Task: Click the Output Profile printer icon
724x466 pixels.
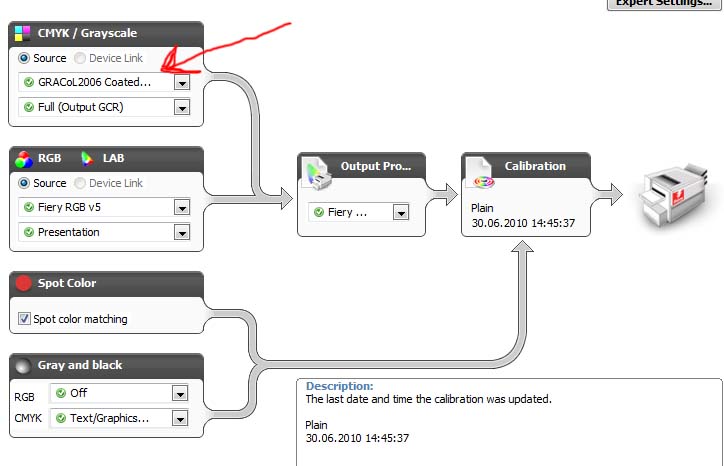Action: [x=317, y=173]
